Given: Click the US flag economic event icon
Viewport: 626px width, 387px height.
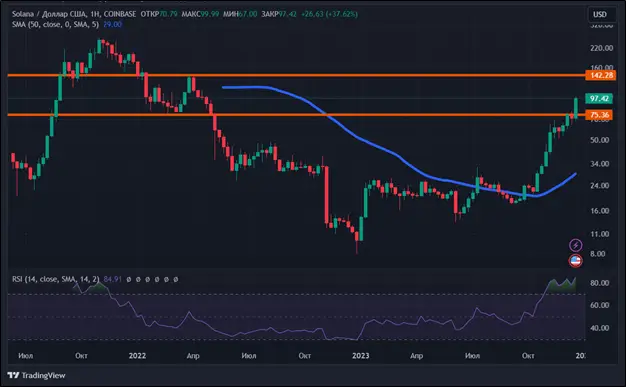Looking at the screenshot, I should (575, 261).
